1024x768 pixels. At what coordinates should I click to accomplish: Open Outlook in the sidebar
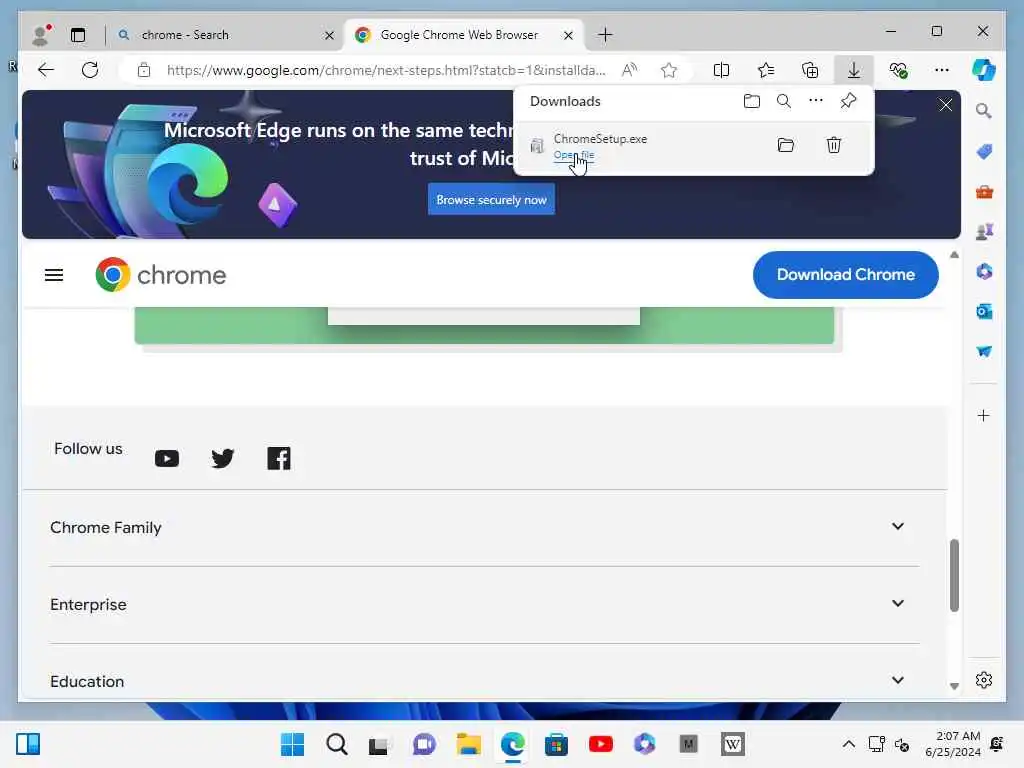[984, 312]
